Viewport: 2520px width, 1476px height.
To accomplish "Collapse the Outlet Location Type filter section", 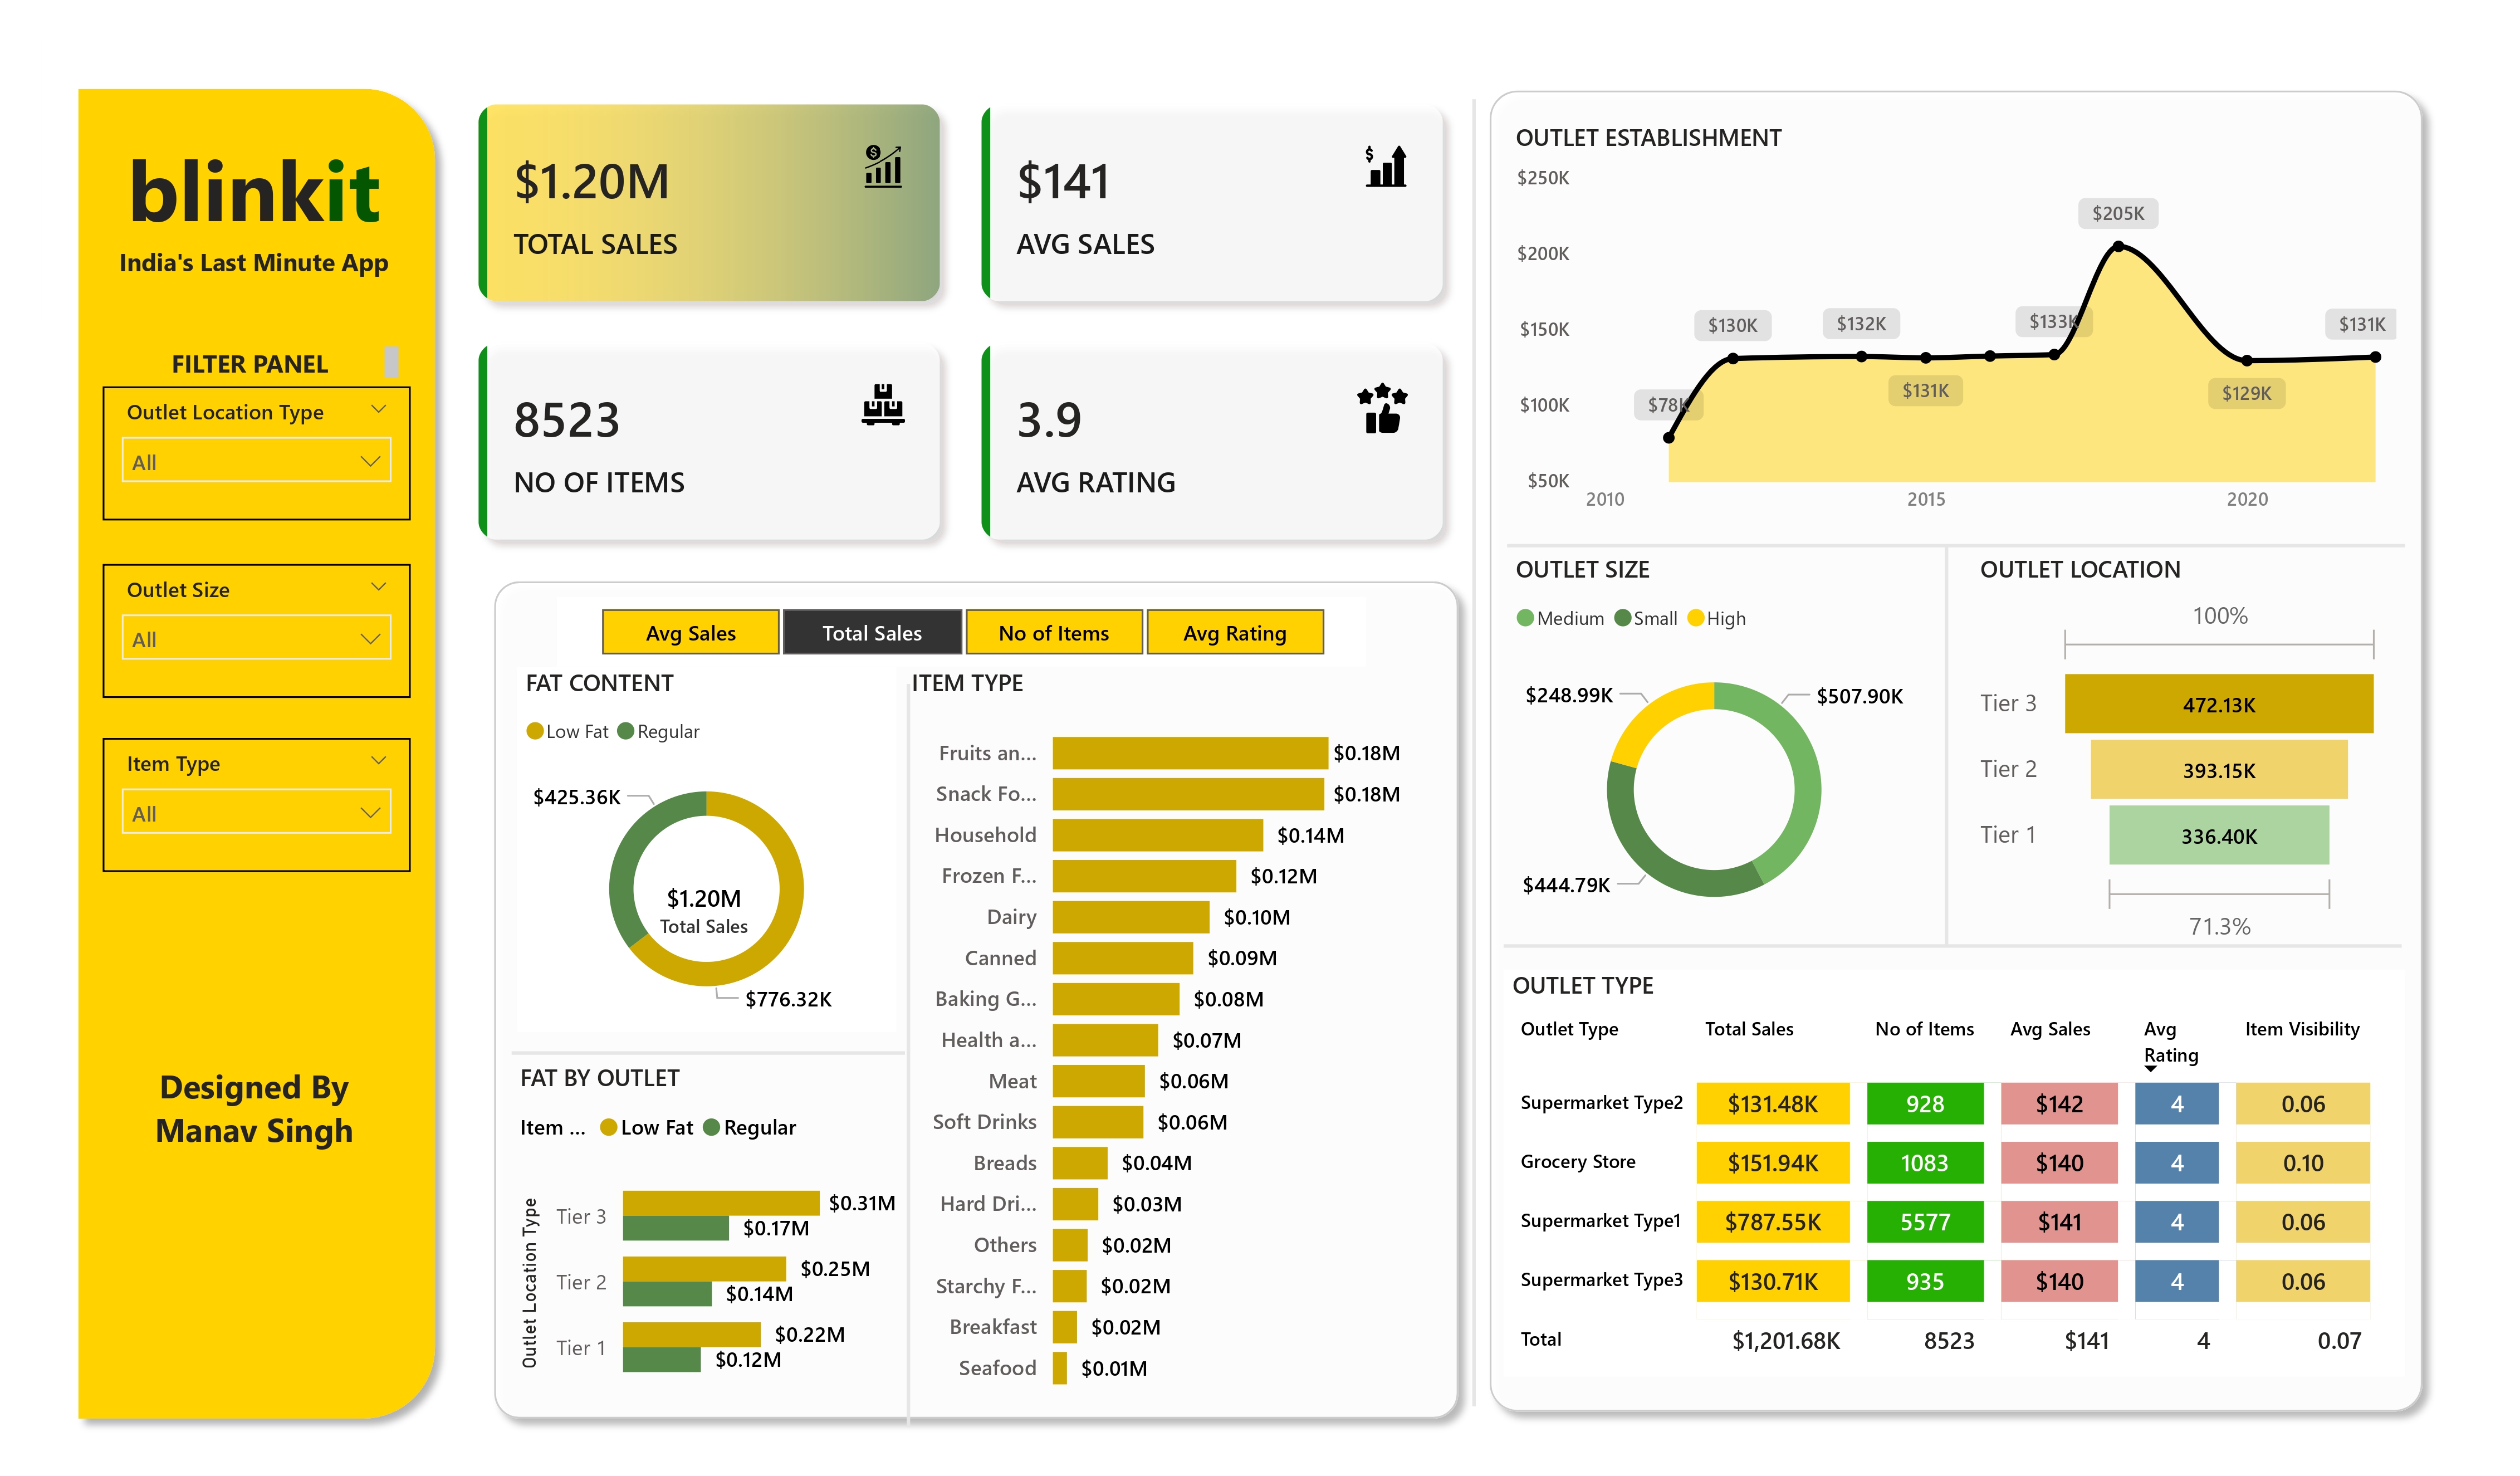I will point(378,409).
